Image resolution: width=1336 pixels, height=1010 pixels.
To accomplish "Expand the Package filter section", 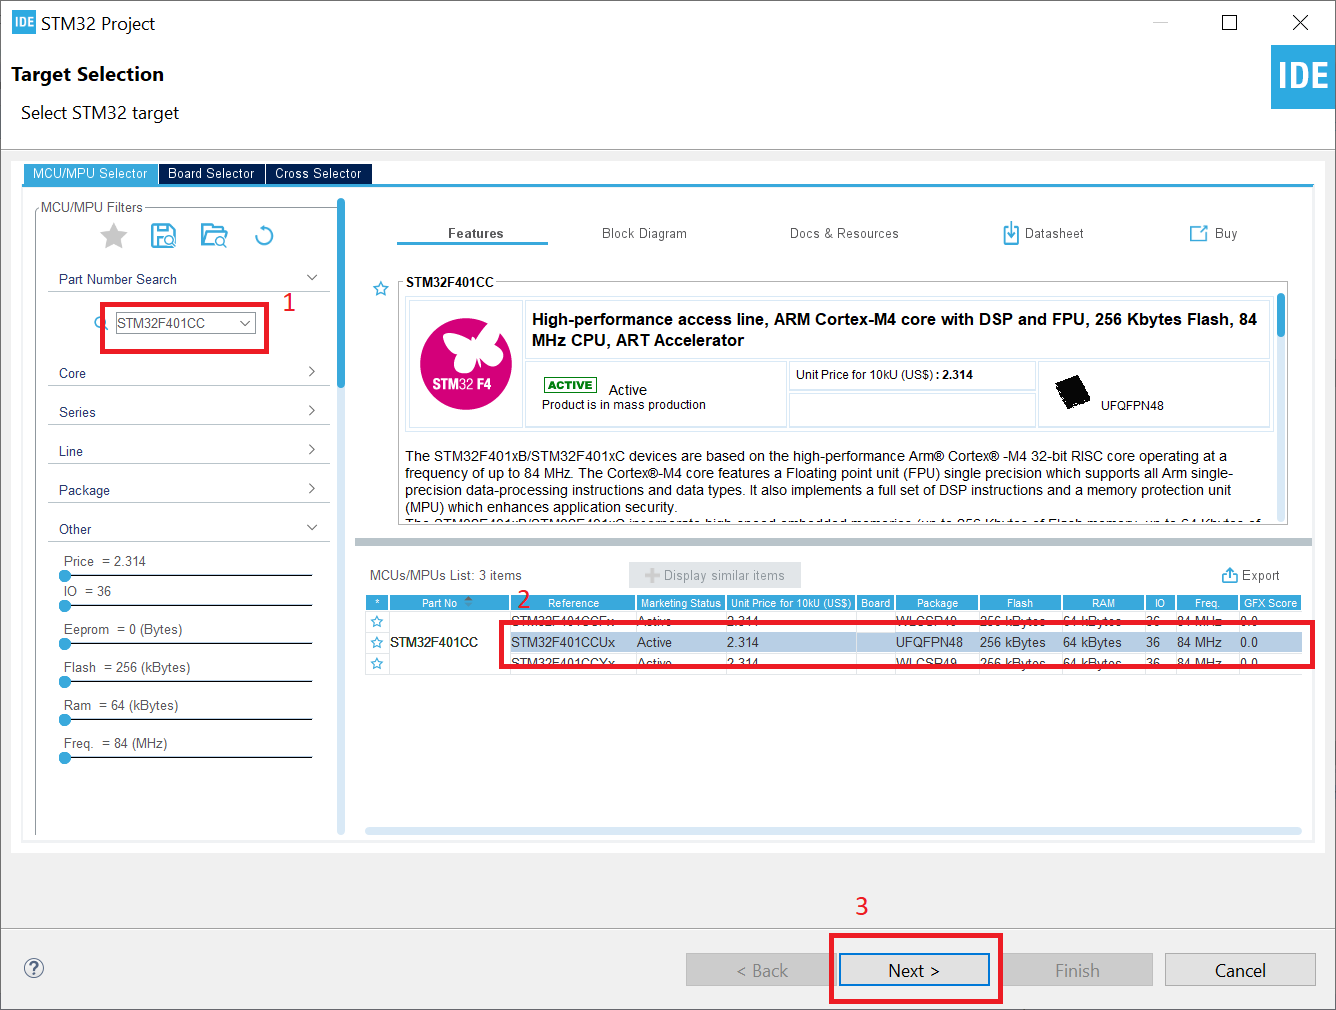I will [x=311, y=489].
